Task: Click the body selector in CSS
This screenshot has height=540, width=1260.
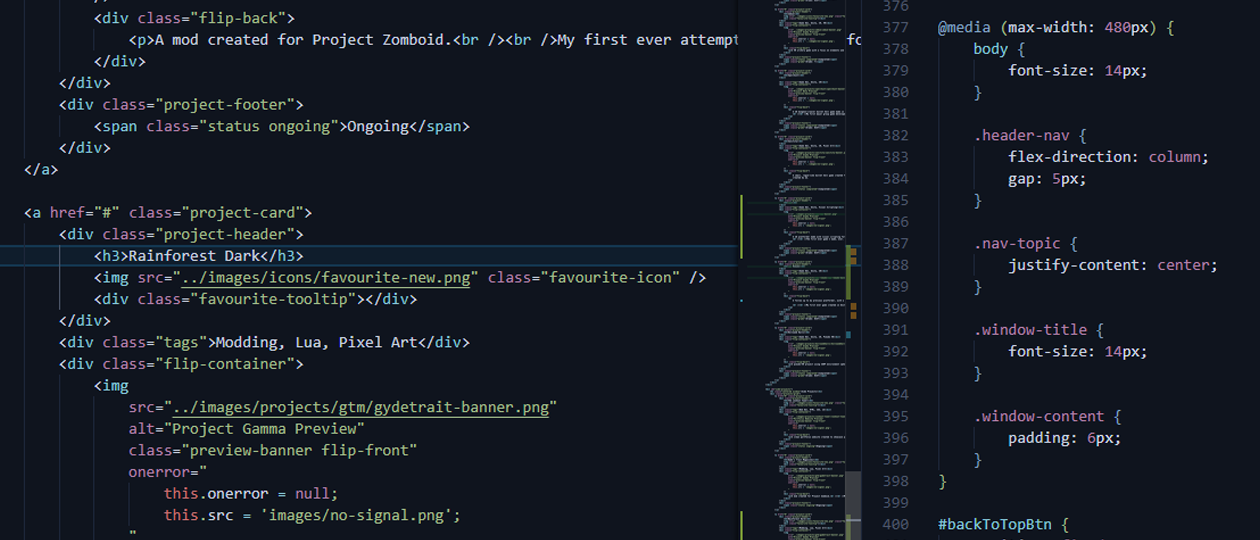Action: coord(991,48)
